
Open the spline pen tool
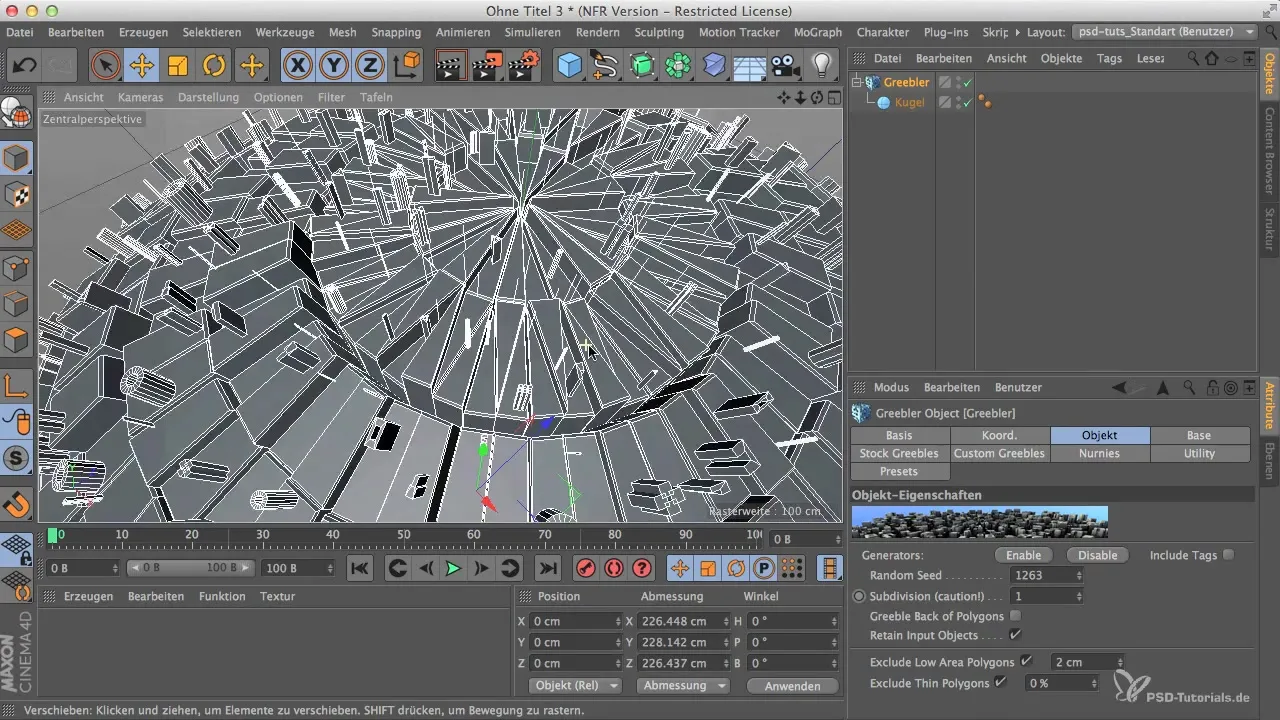[605, 67]
